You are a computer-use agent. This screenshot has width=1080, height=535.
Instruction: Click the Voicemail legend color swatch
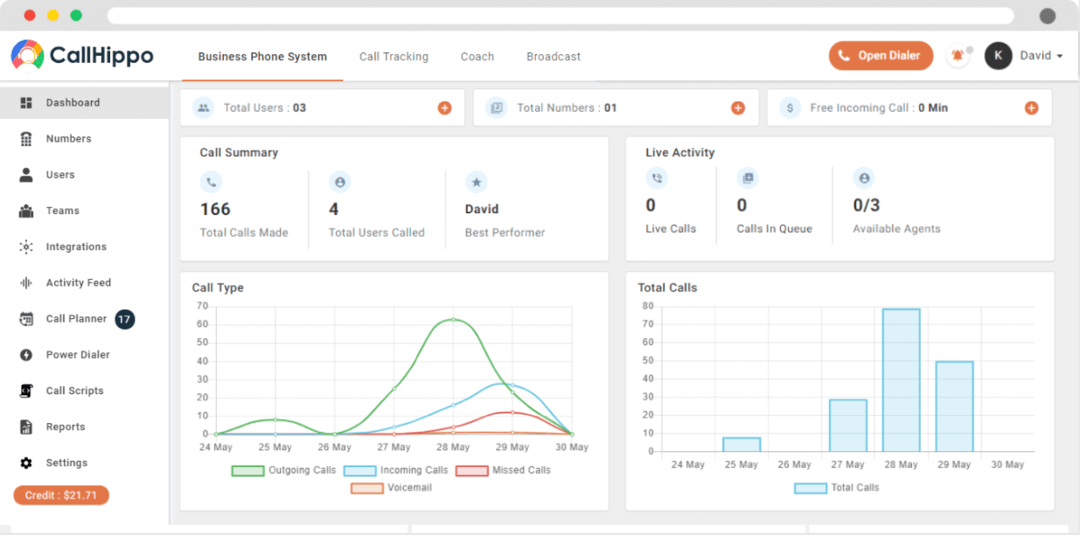click(x=366, y=488)
